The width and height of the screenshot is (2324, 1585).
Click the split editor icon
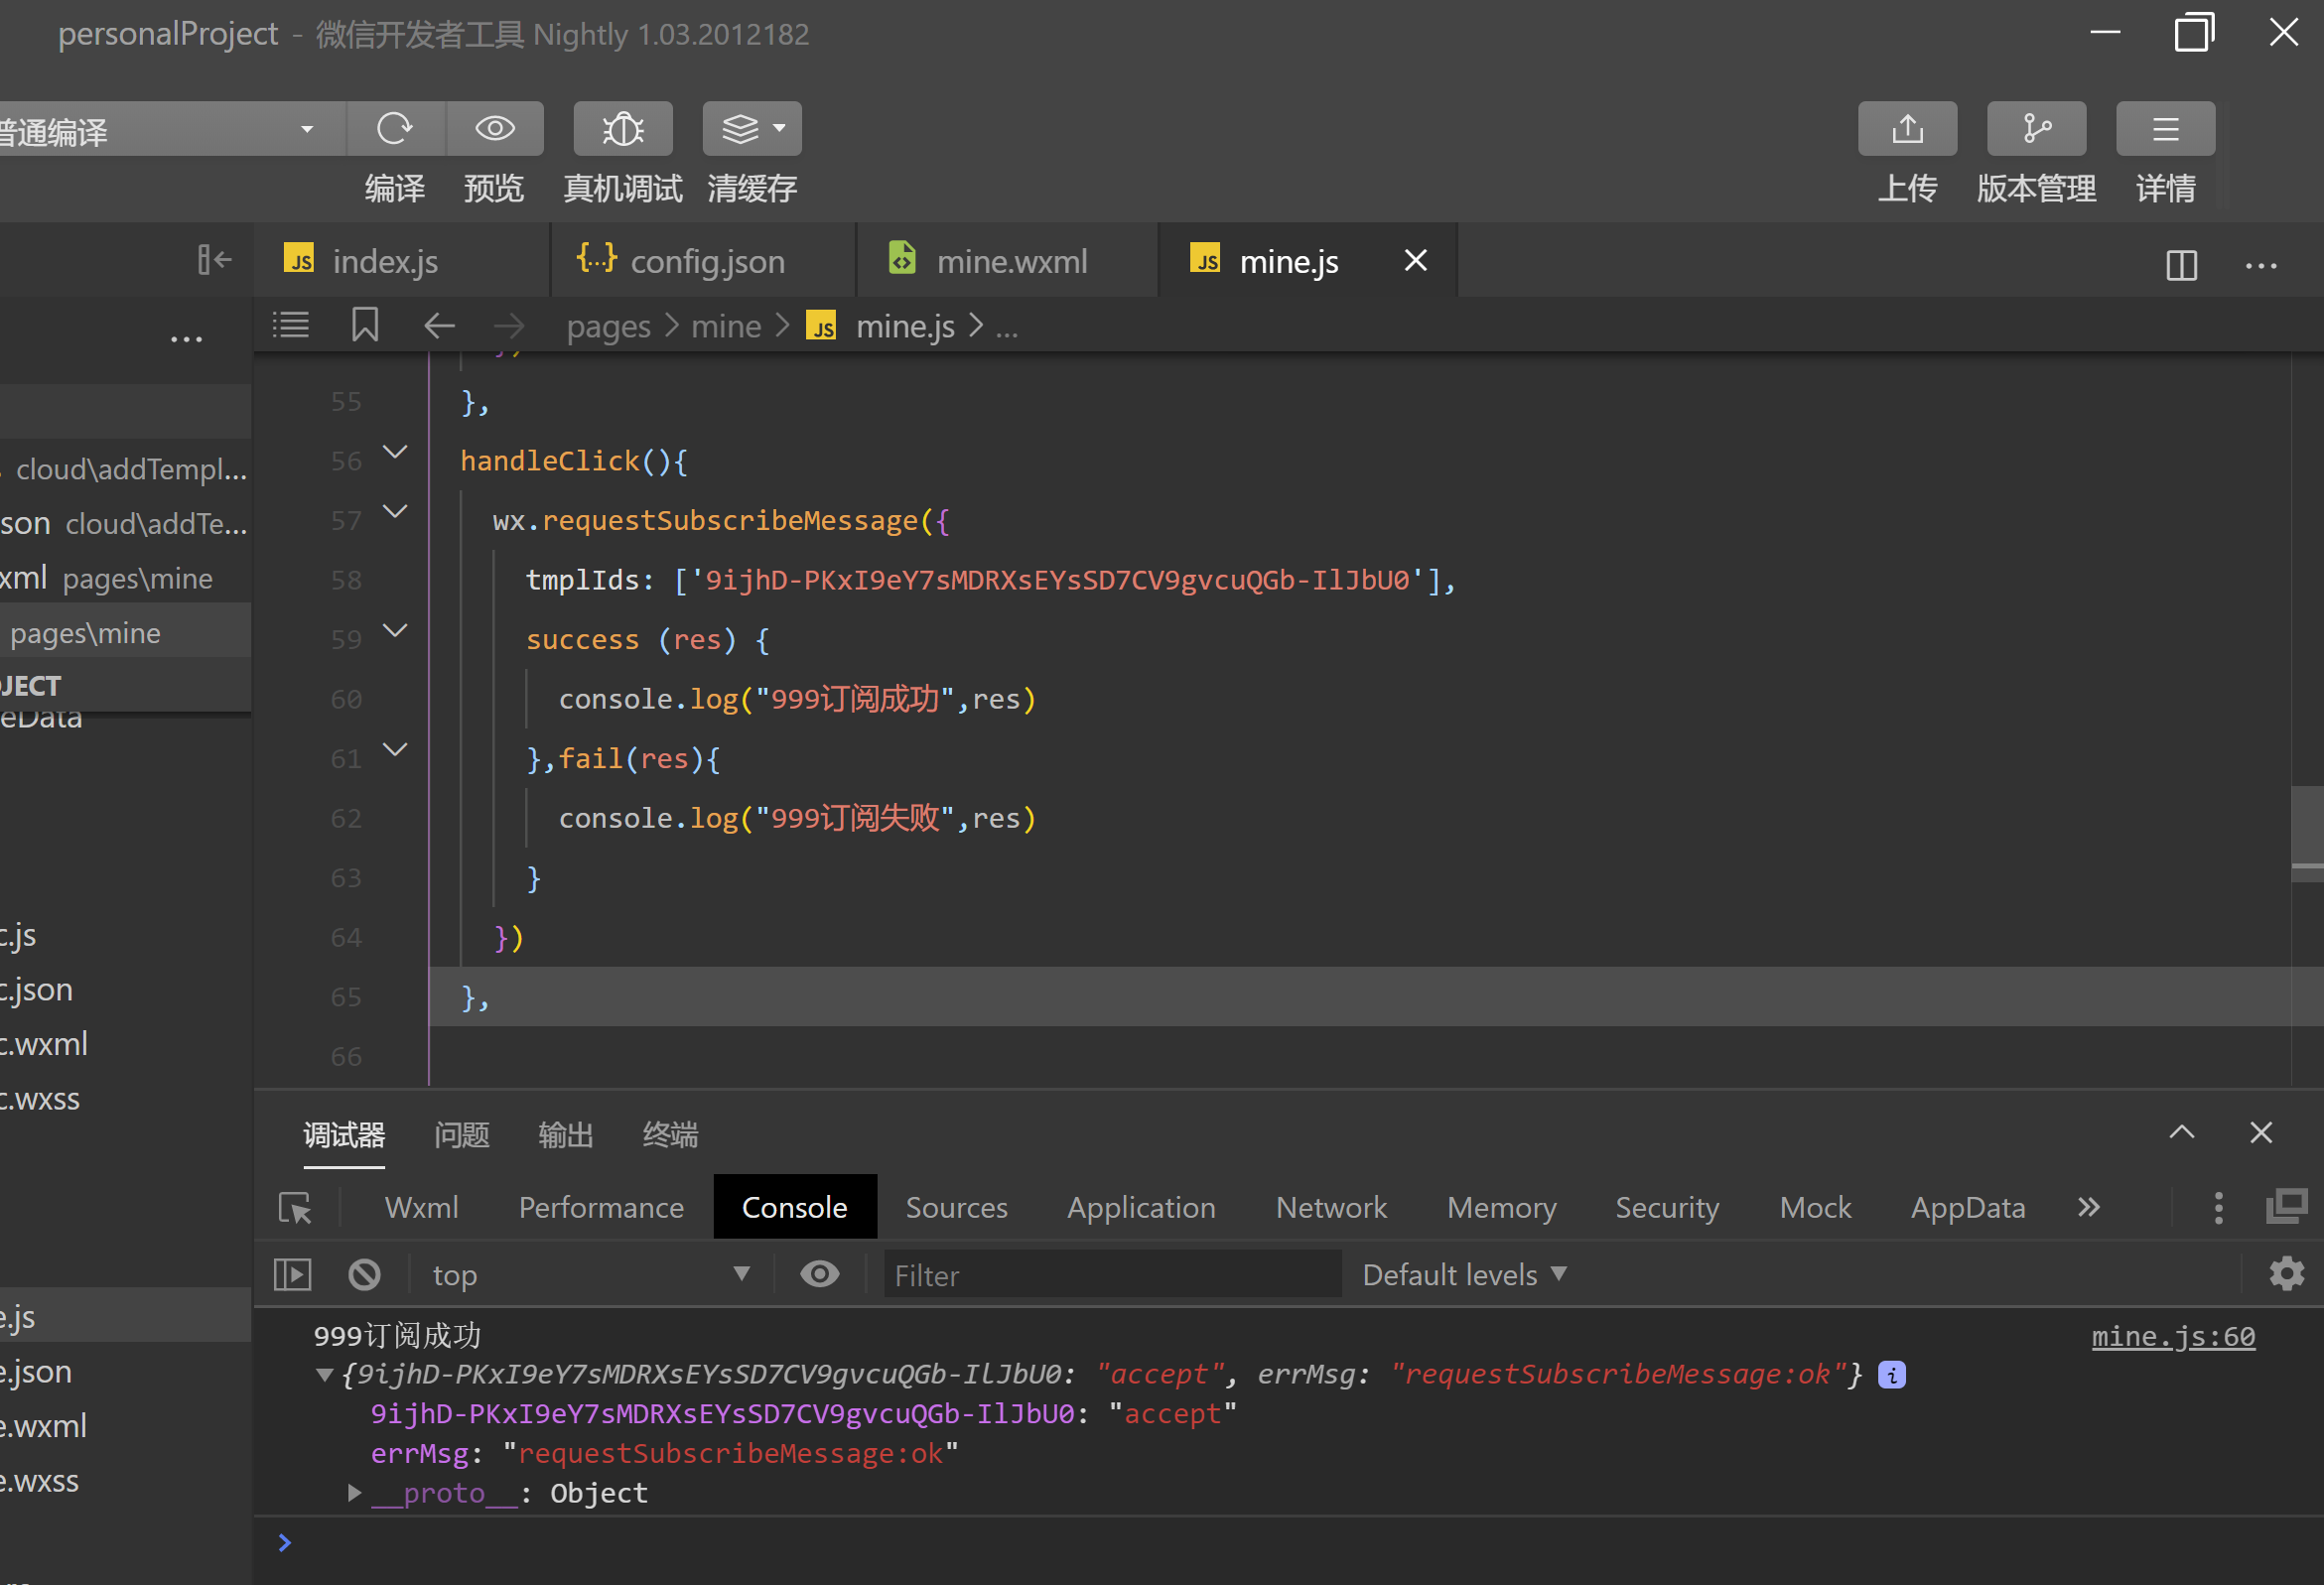[x=2181, y=265]
